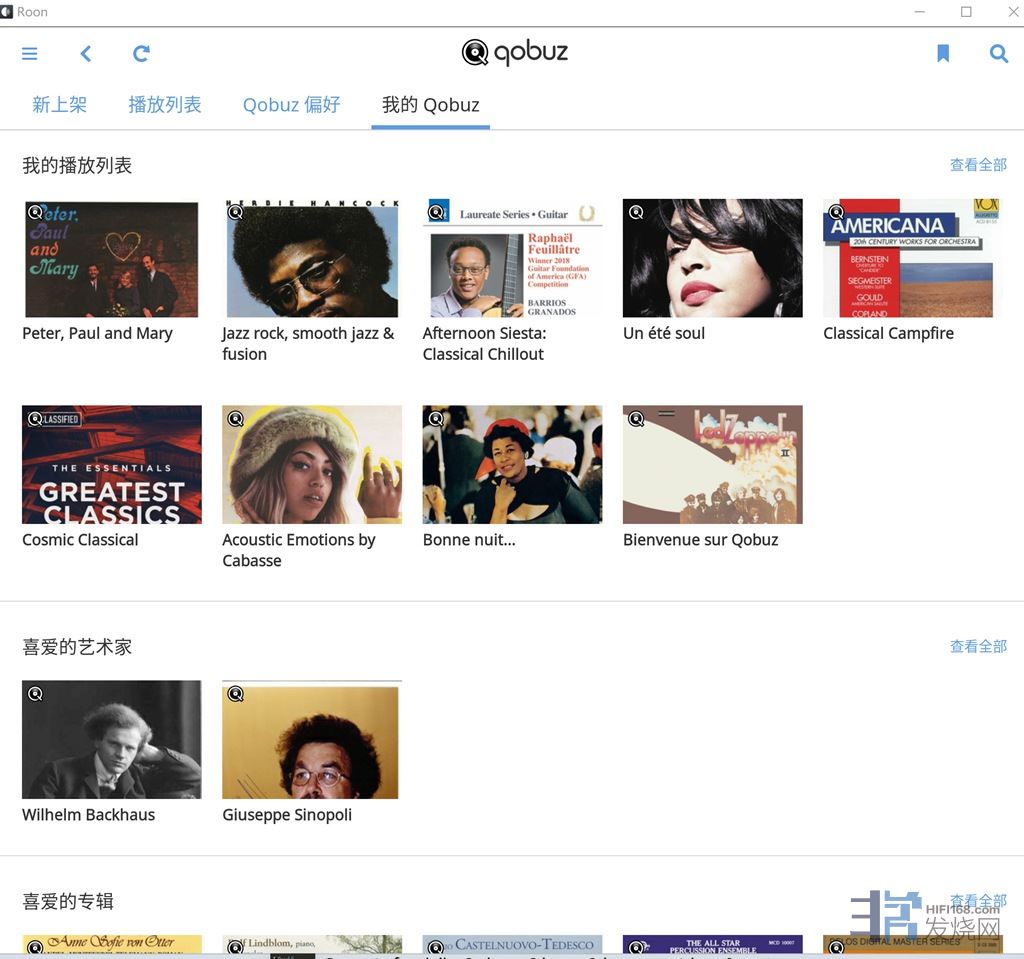Click the Un été soul playlist title
This screenshot has height=959, width=1024.
pyautogui.click(x=664, y=334)
